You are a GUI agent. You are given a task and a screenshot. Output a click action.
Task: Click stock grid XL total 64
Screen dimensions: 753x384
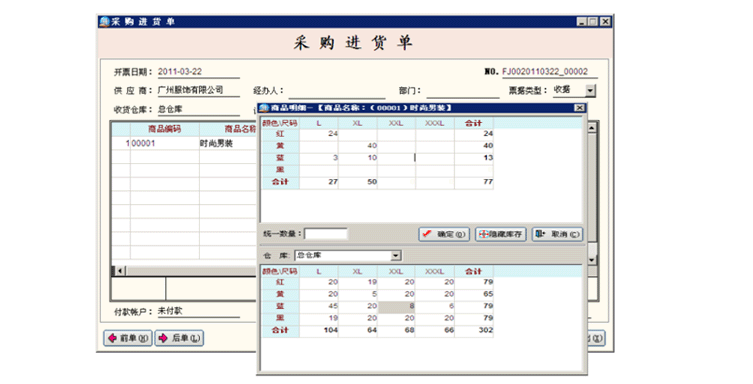pos(358,330)
